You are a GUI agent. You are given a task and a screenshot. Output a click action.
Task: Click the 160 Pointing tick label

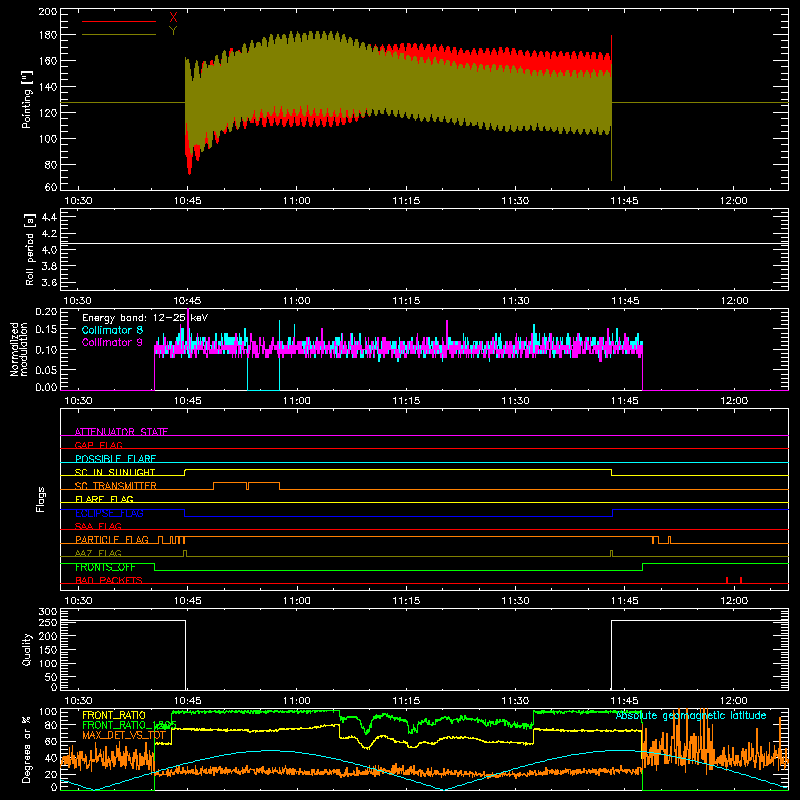(x=48, y=61)
